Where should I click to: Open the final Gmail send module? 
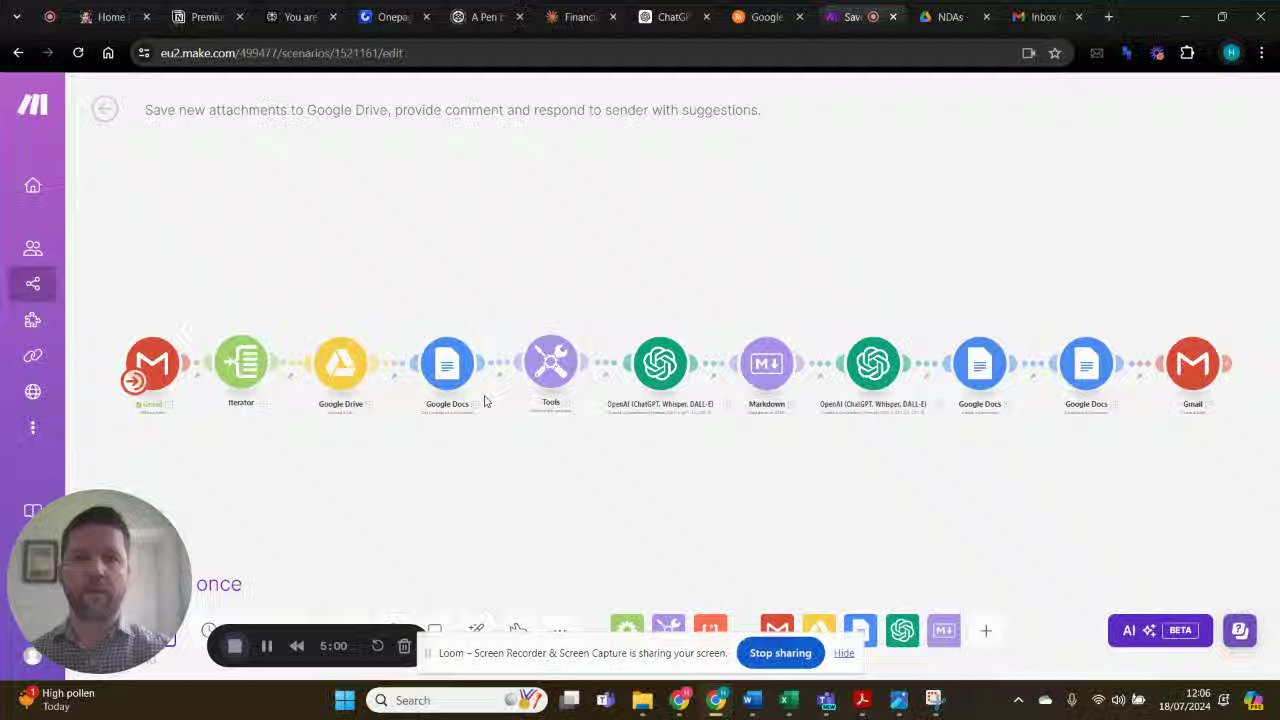(1193, 363)
